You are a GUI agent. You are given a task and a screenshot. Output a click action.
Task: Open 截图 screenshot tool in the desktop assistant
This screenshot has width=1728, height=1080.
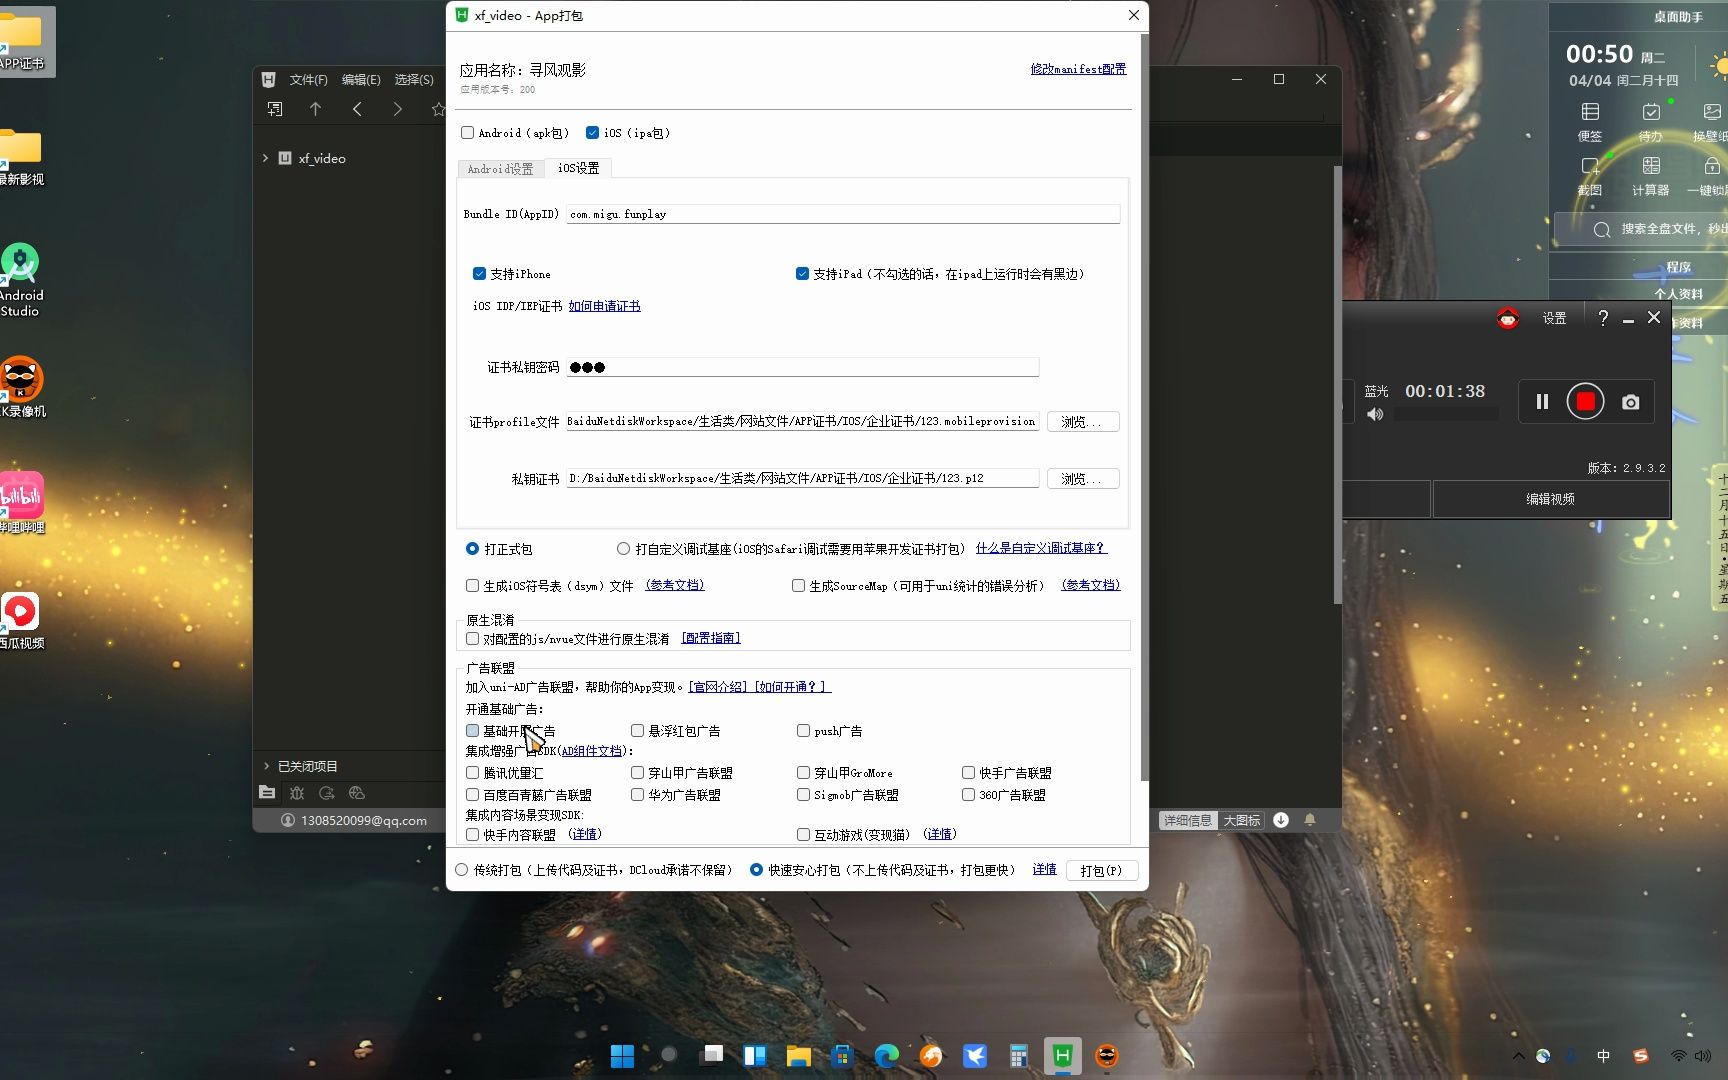(x=1590, y=176)
